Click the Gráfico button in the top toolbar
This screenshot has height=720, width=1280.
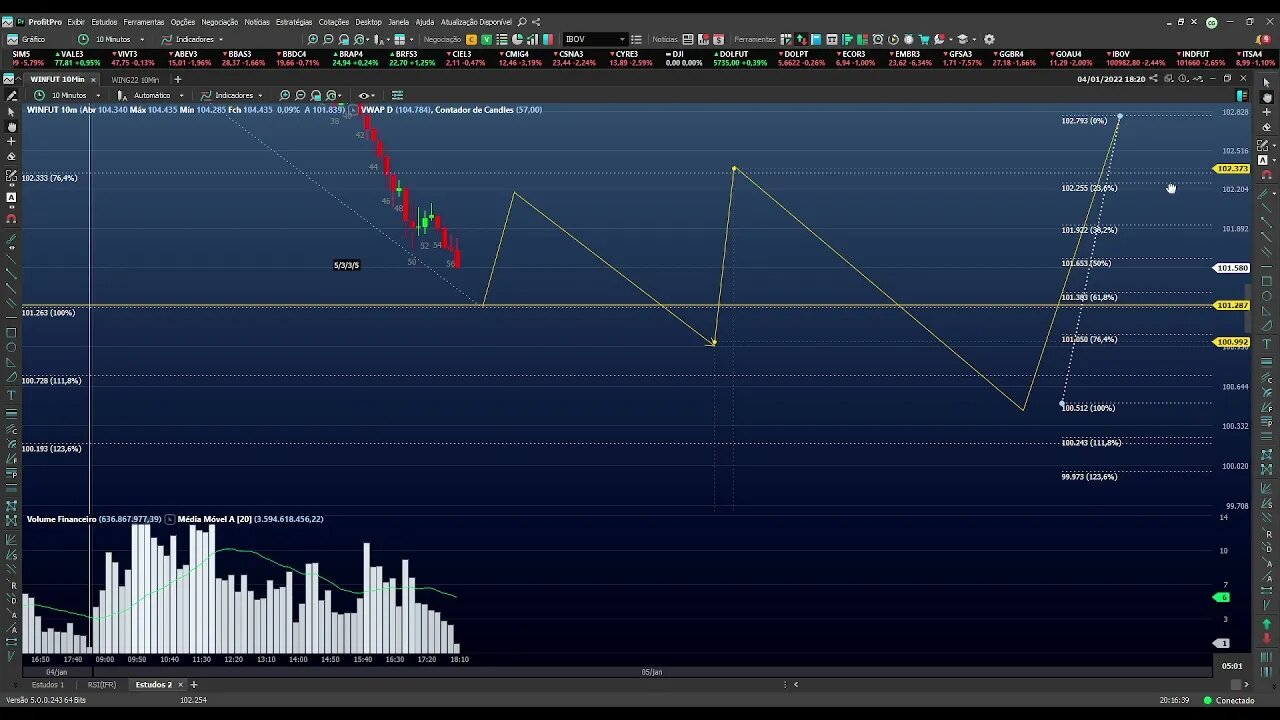click(26, 39)
